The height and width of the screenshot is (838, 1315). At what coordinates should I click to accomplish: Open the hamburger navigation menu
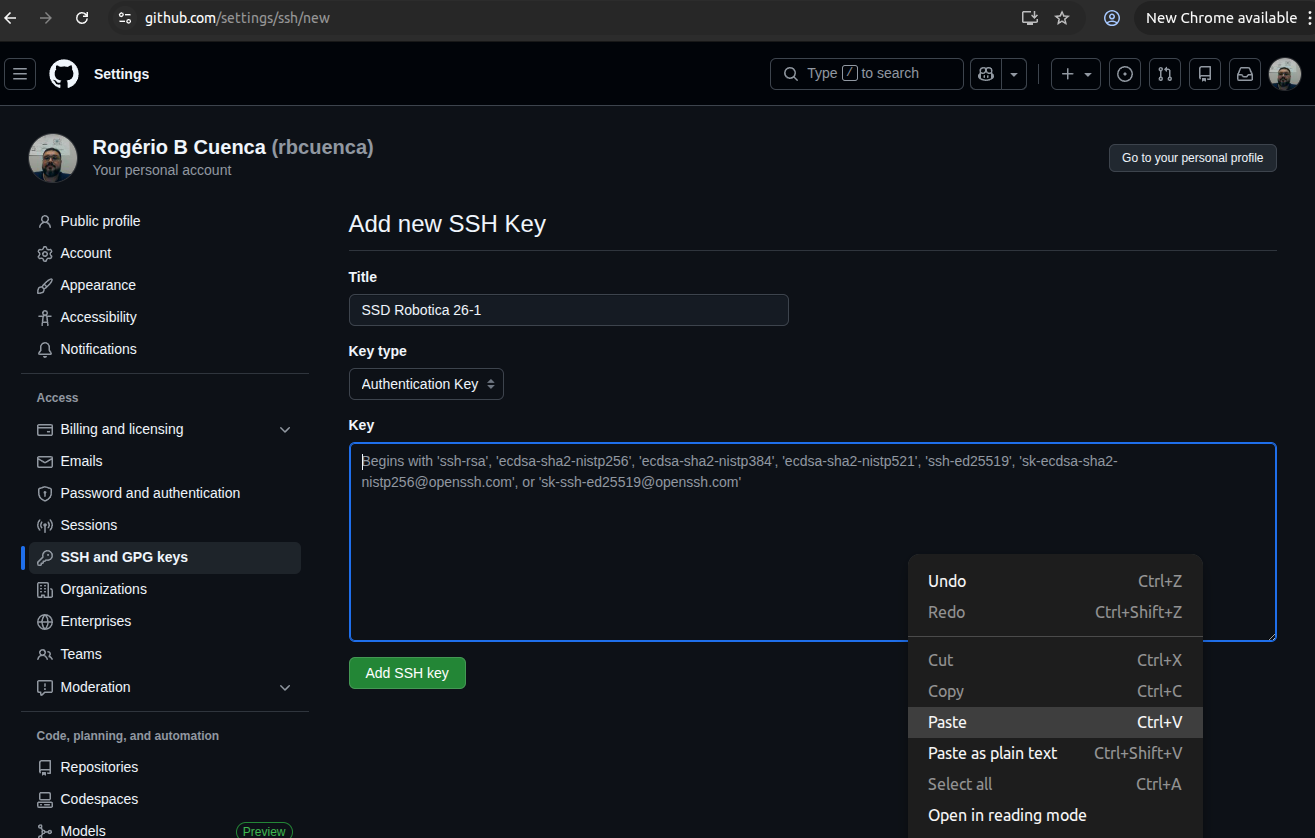click(x=20, y=74)
